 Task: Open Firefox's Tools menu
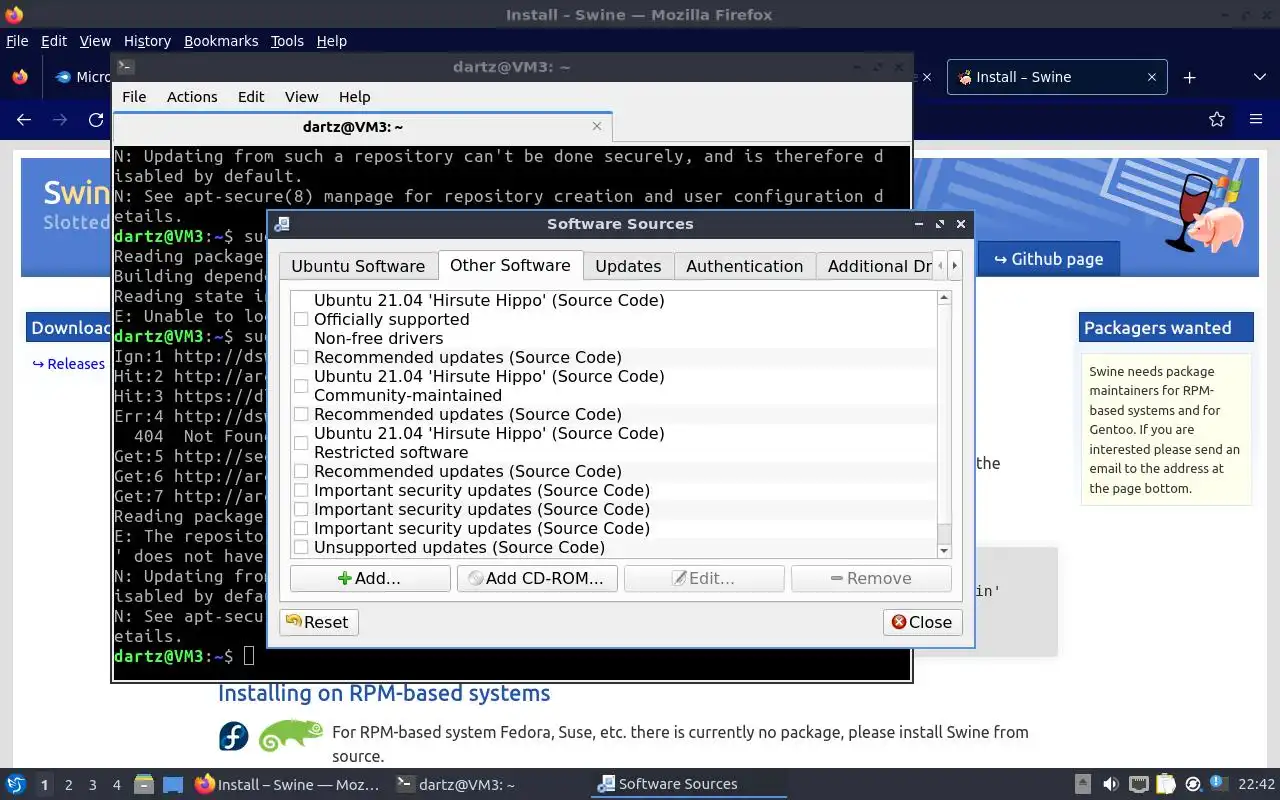coord(287,41)
